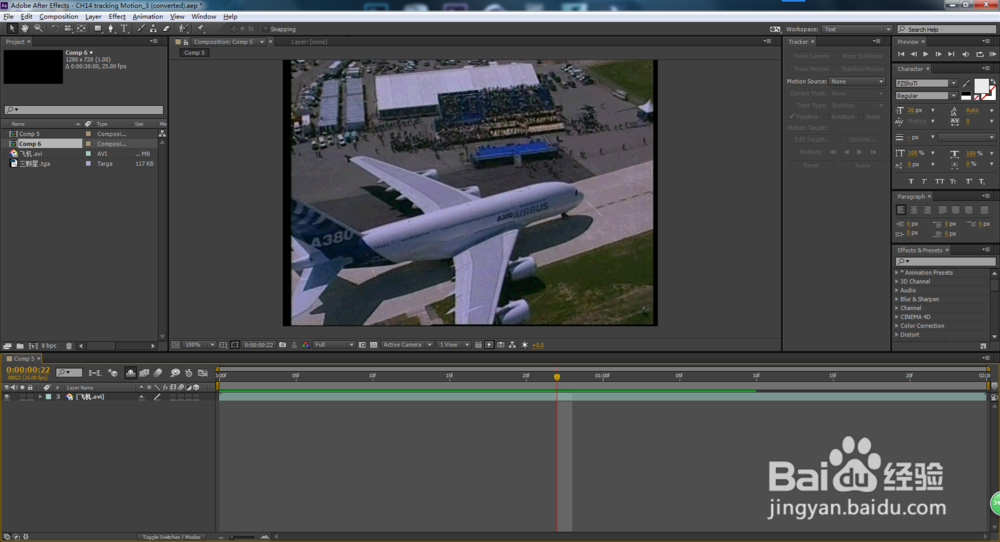1000x542 pixels.
Task: Create new folder in Project panel
Action: tap(20, 346)
